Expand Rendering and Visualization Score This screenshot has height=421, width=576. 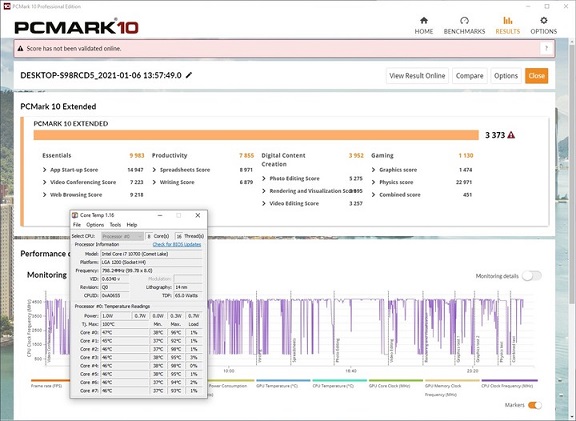(264, 191)
